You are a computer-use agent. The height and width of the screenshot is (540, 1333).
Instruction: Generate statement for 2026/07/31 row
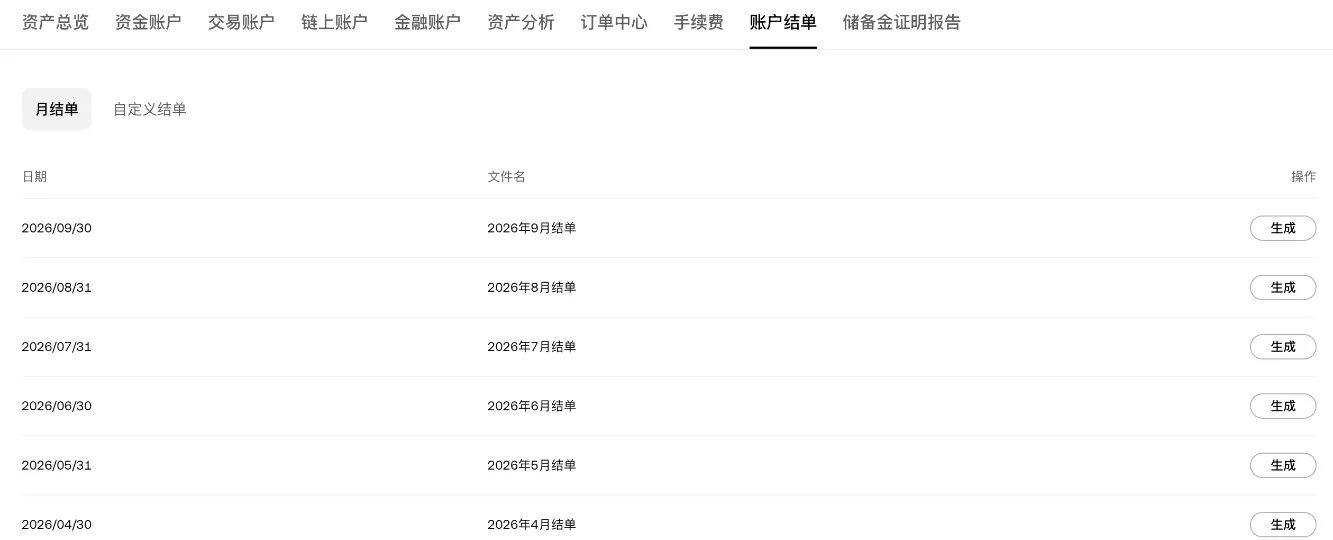click(x=1283, y=347)
